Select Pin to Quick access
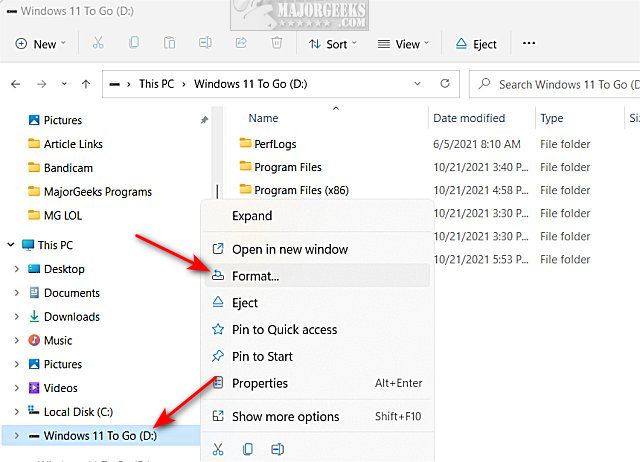The width and height of the screenshot is (640, 462). (x=318, y=329)
